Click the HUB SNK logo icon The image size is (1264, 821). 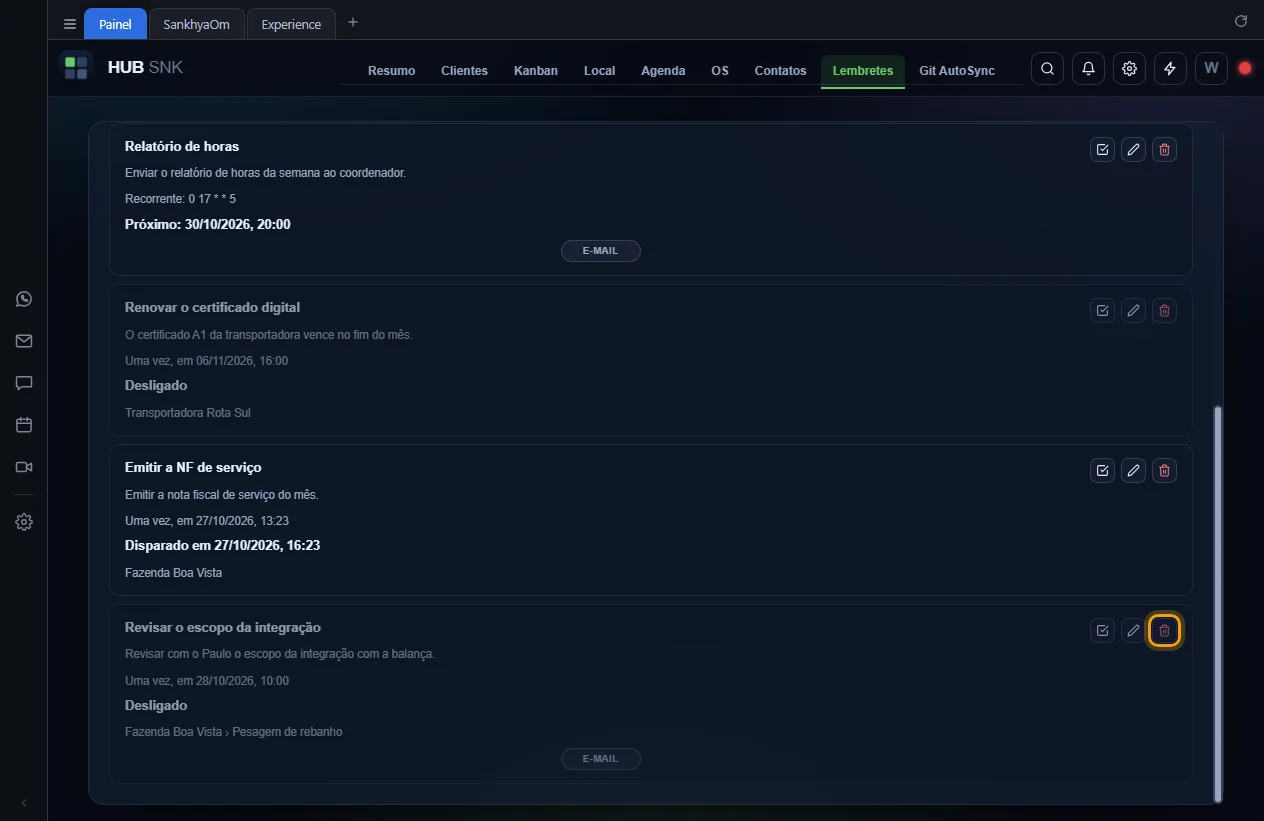(x=76, y=68)
